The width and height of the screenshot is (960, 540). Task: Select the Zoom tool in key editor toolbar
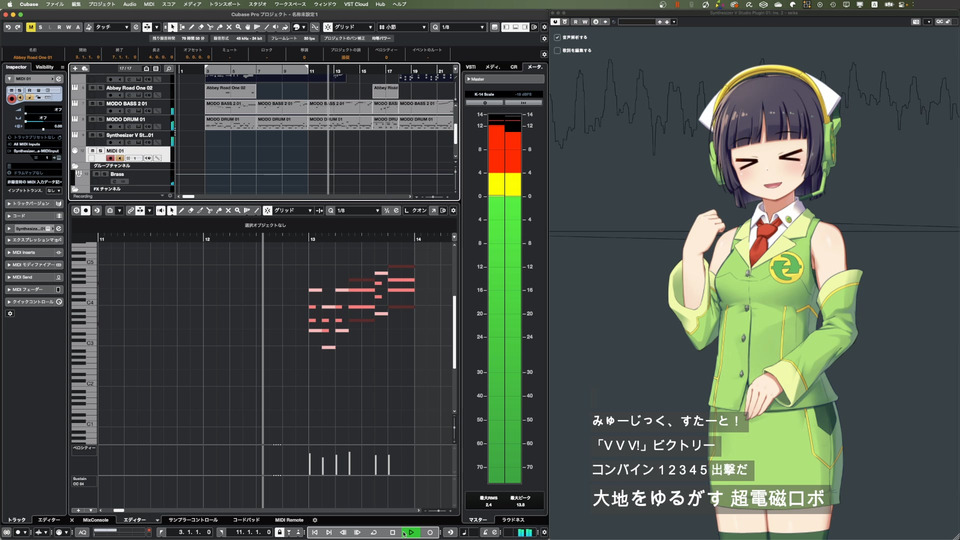tap(238, 211)
